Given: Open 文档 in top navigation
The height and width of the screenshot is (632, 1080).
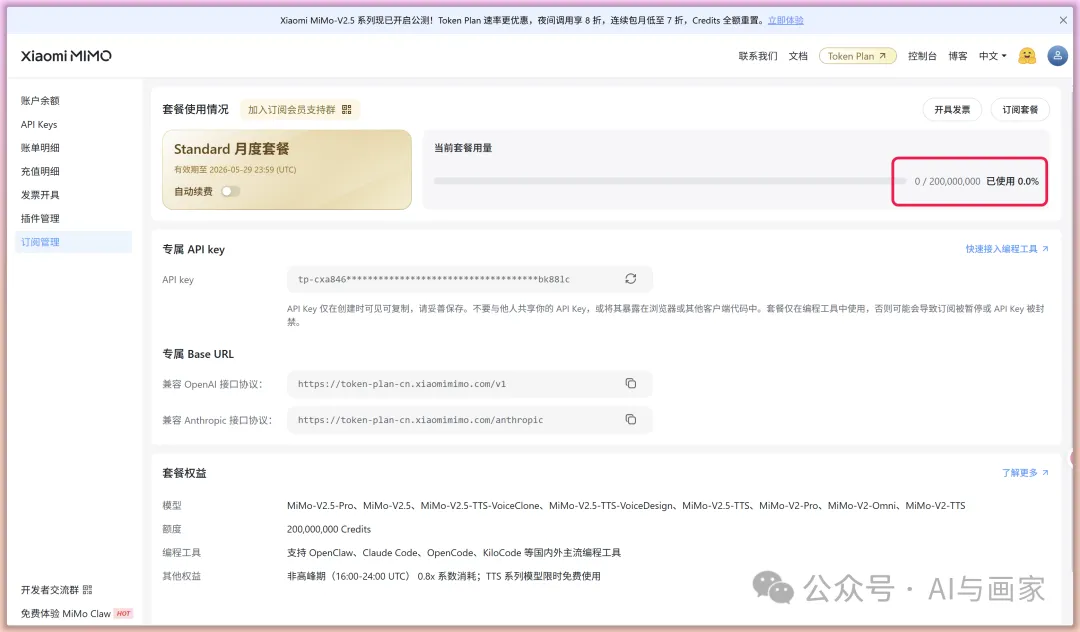Looking at the screenshot, I should (x=798, y=56).
